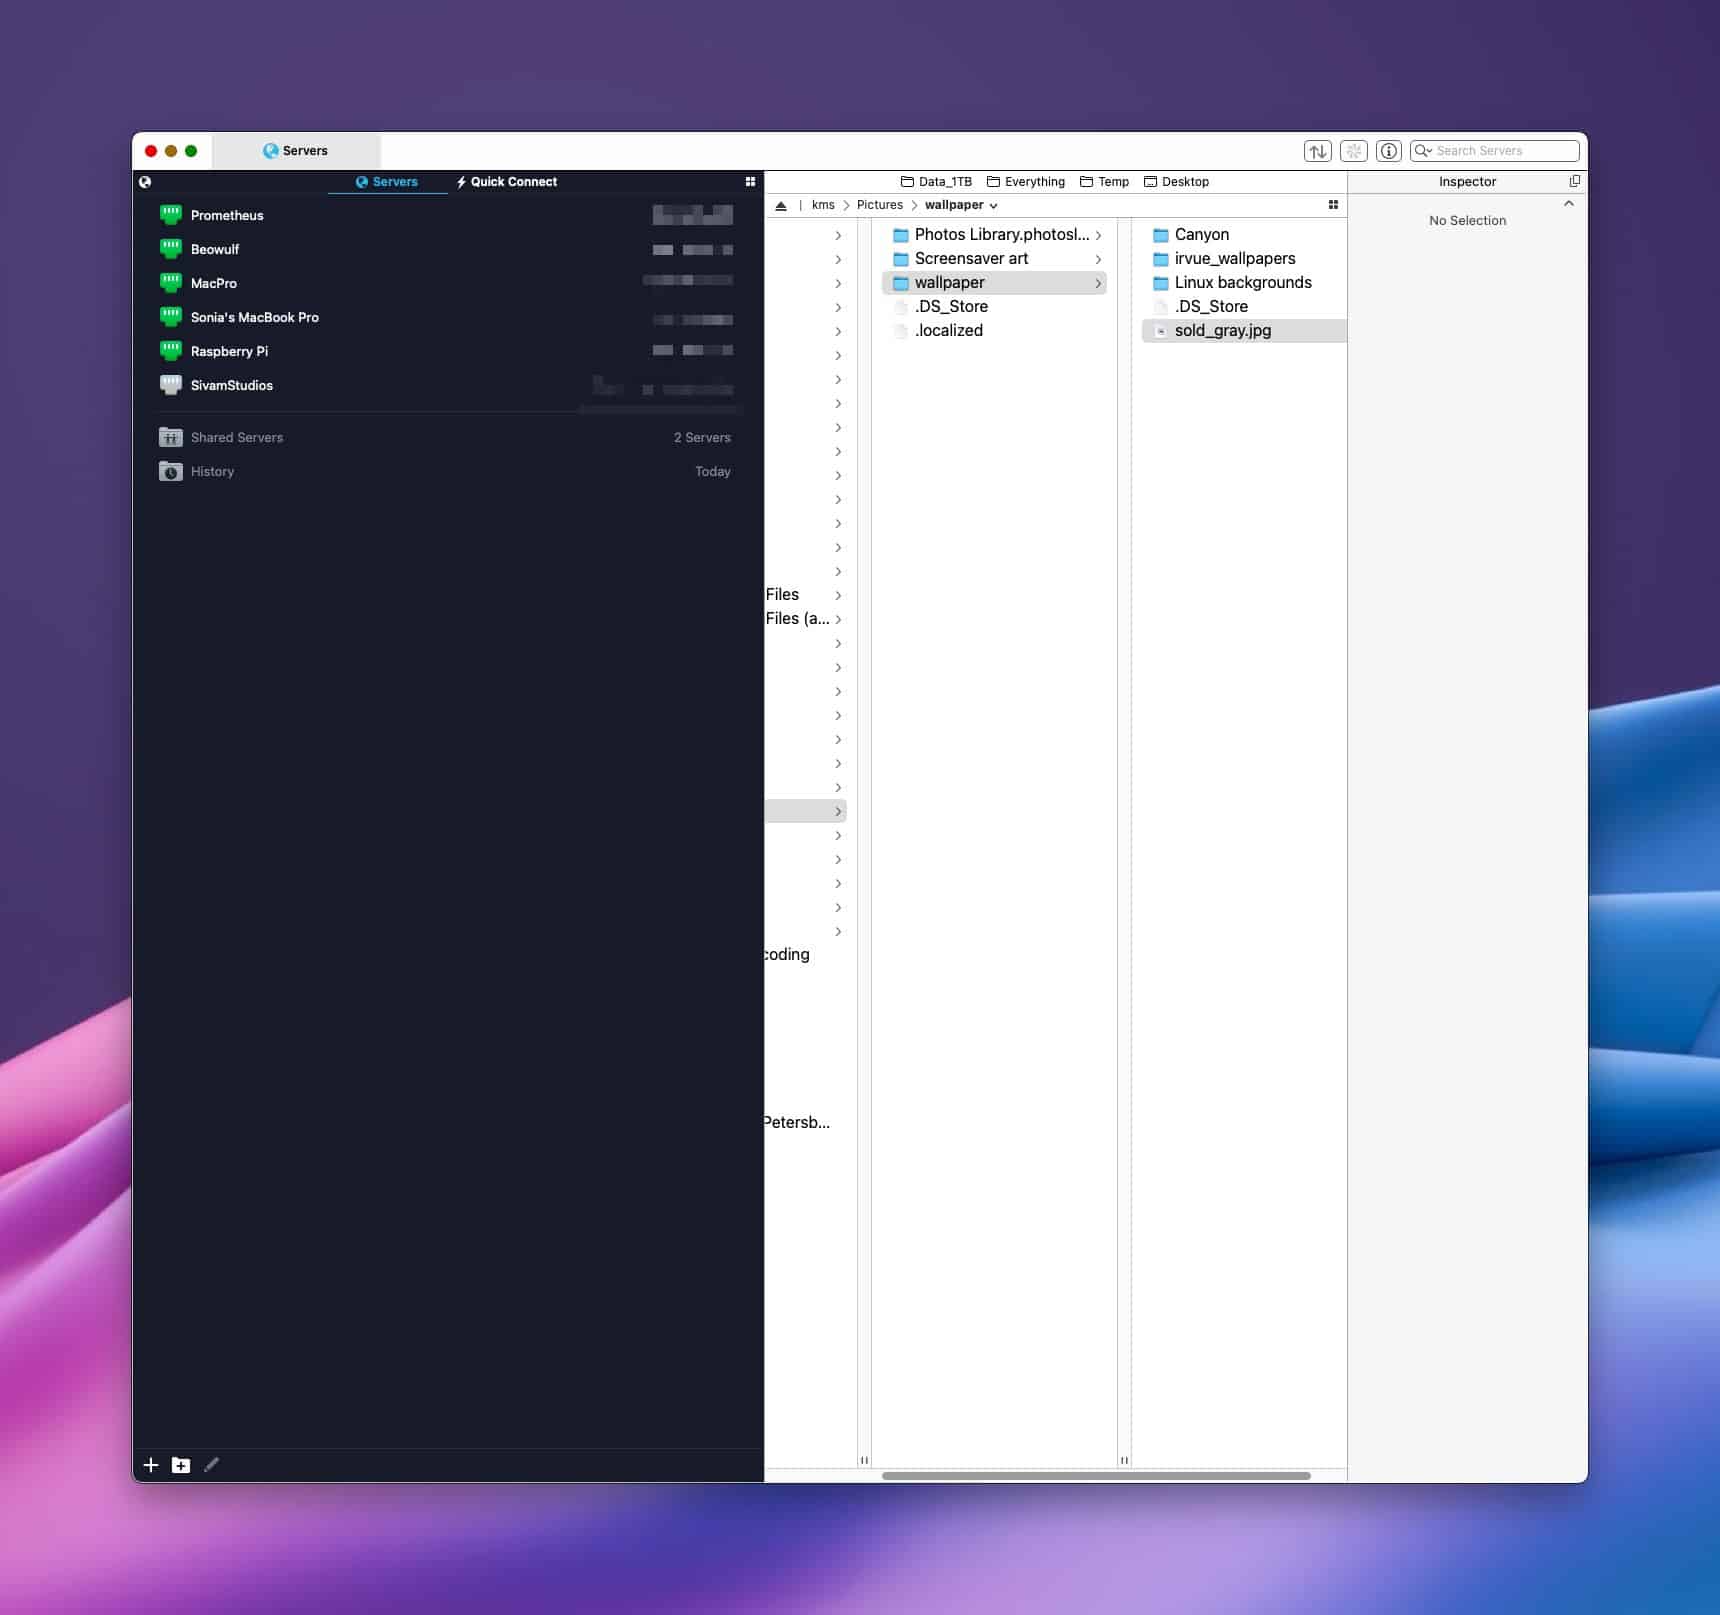Select the Servers tab in dark pane
This screenshot has height=1615, width=1720.
[387, 182]
